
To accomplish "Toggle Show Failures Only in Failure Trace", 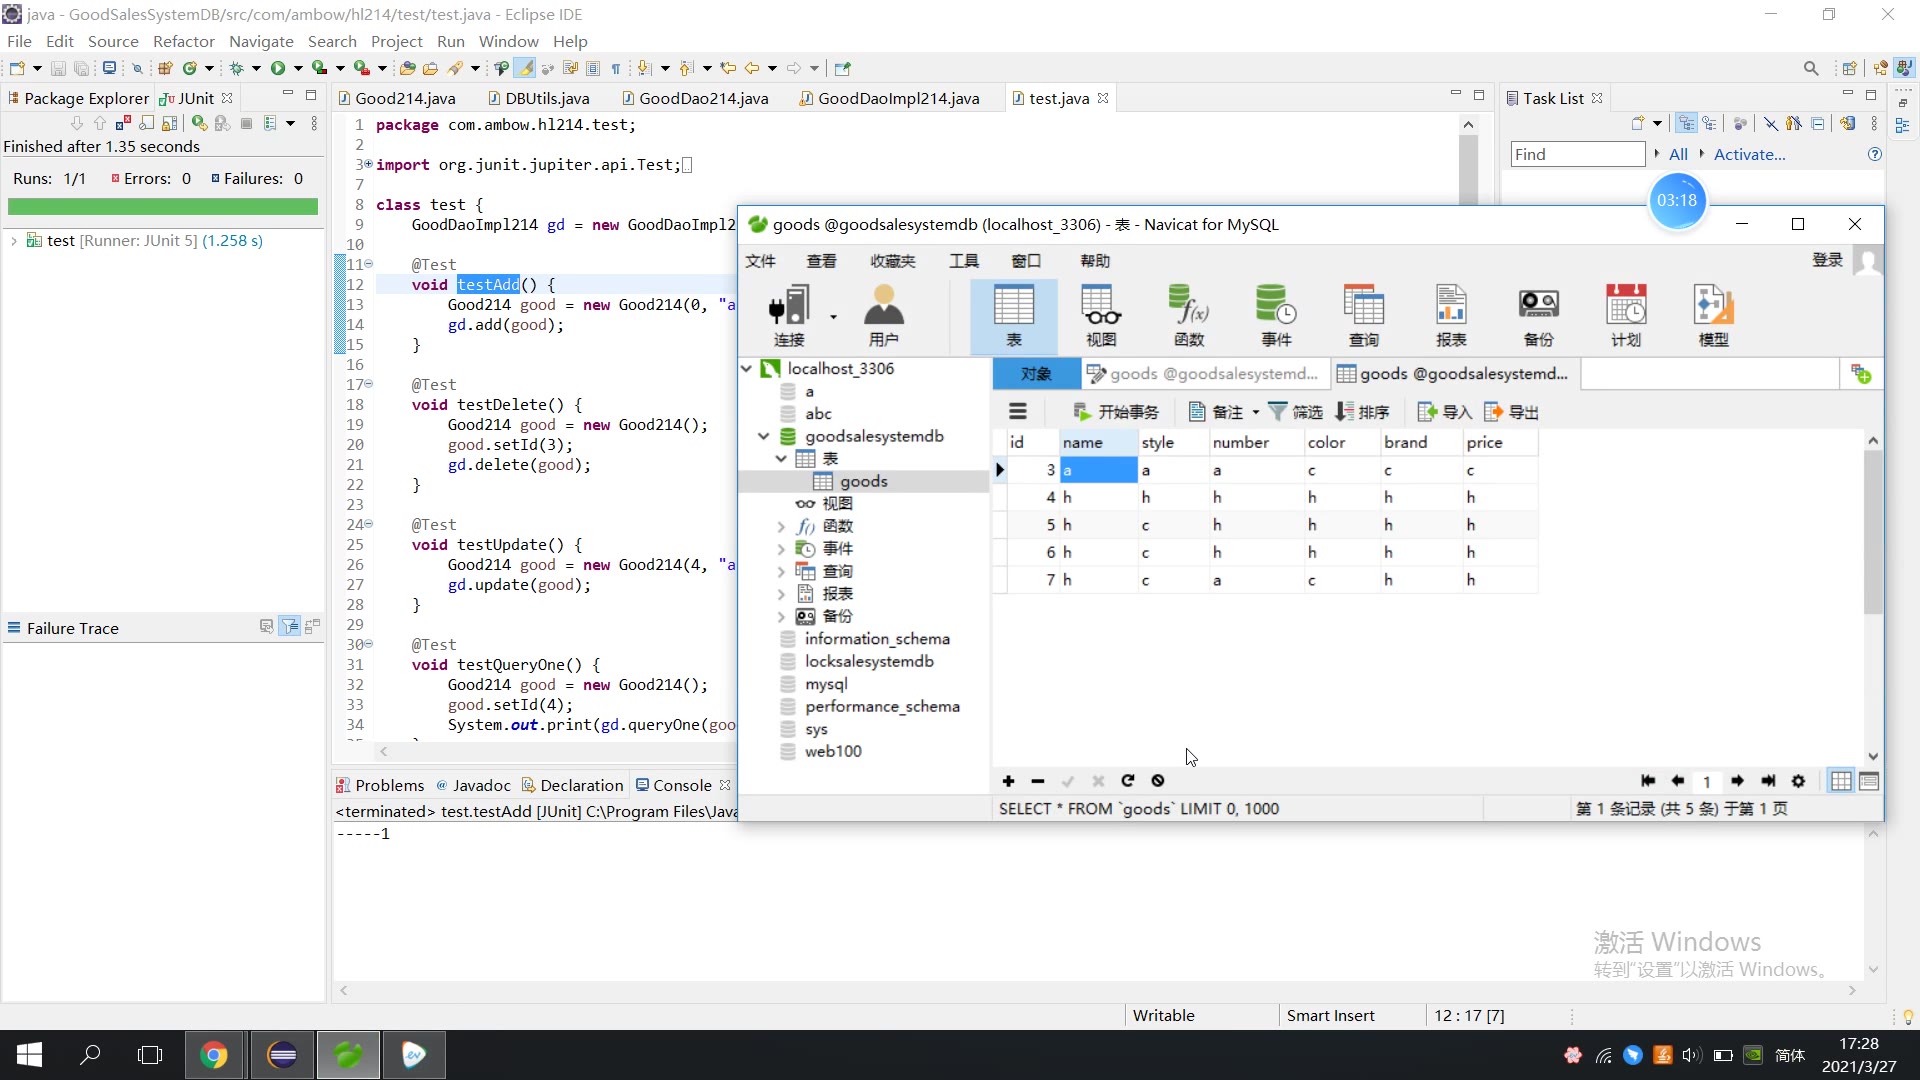I will [290, 627].
